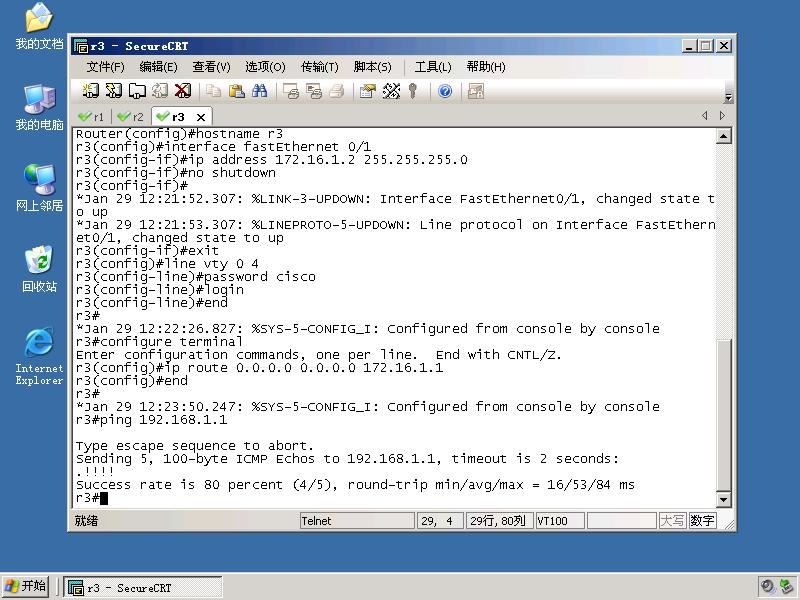Click the lock session toolbar icon
The image size is (800, 600).
[x=476, y=91]
